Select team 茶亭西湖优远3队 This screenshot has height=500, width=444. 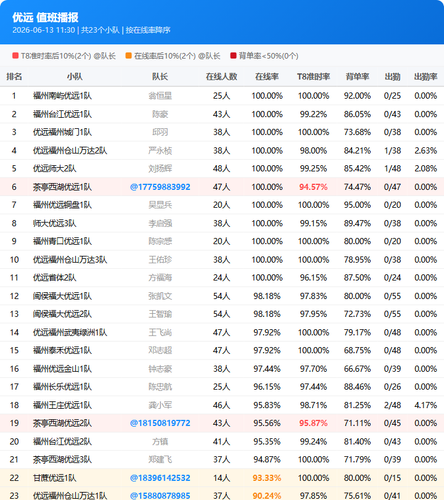(x=62, y=459)
